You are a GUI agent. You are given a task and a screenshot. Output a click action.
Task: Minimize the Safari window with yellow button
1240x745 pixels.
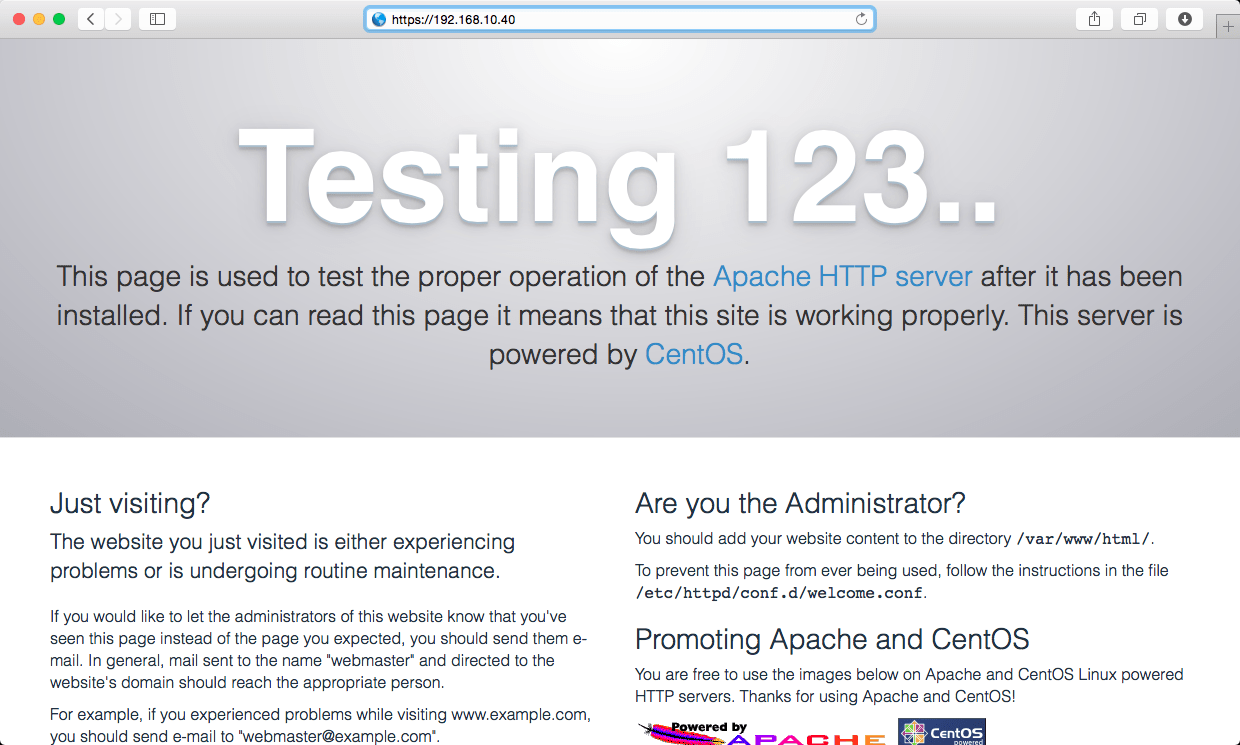point(40,19)
